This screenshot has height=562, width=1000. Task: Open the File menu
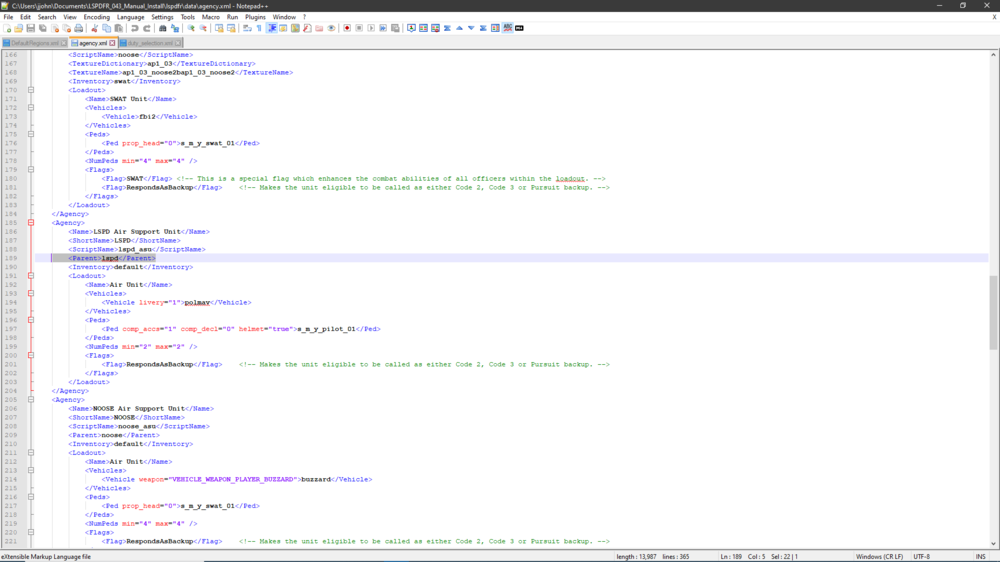point(8,17)
